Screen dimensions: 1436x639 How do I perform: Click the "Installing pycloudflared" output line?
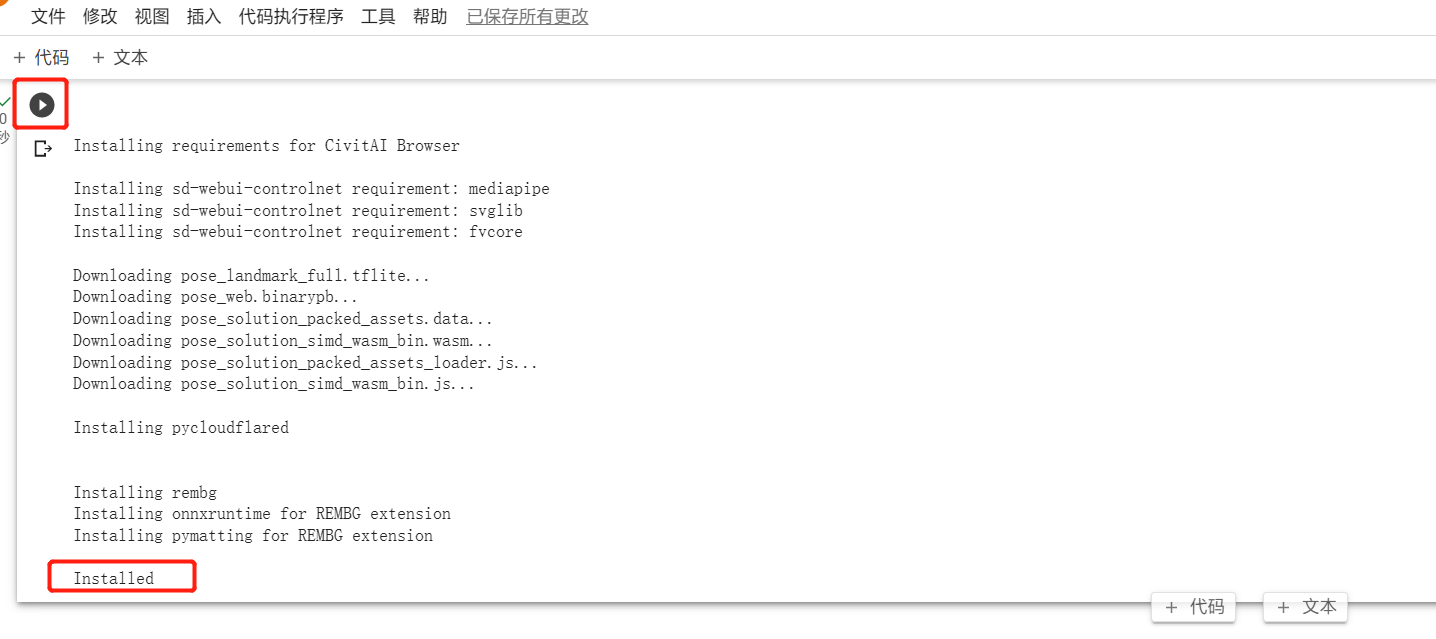tap(181, 427)
